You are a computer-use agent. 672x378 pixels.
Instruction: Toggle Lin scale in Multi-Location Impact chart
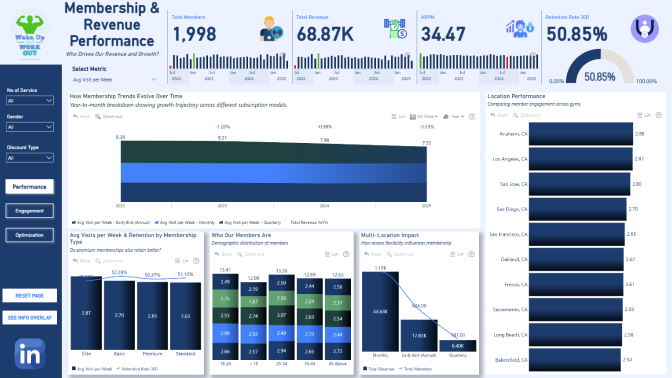click(456, 254)
